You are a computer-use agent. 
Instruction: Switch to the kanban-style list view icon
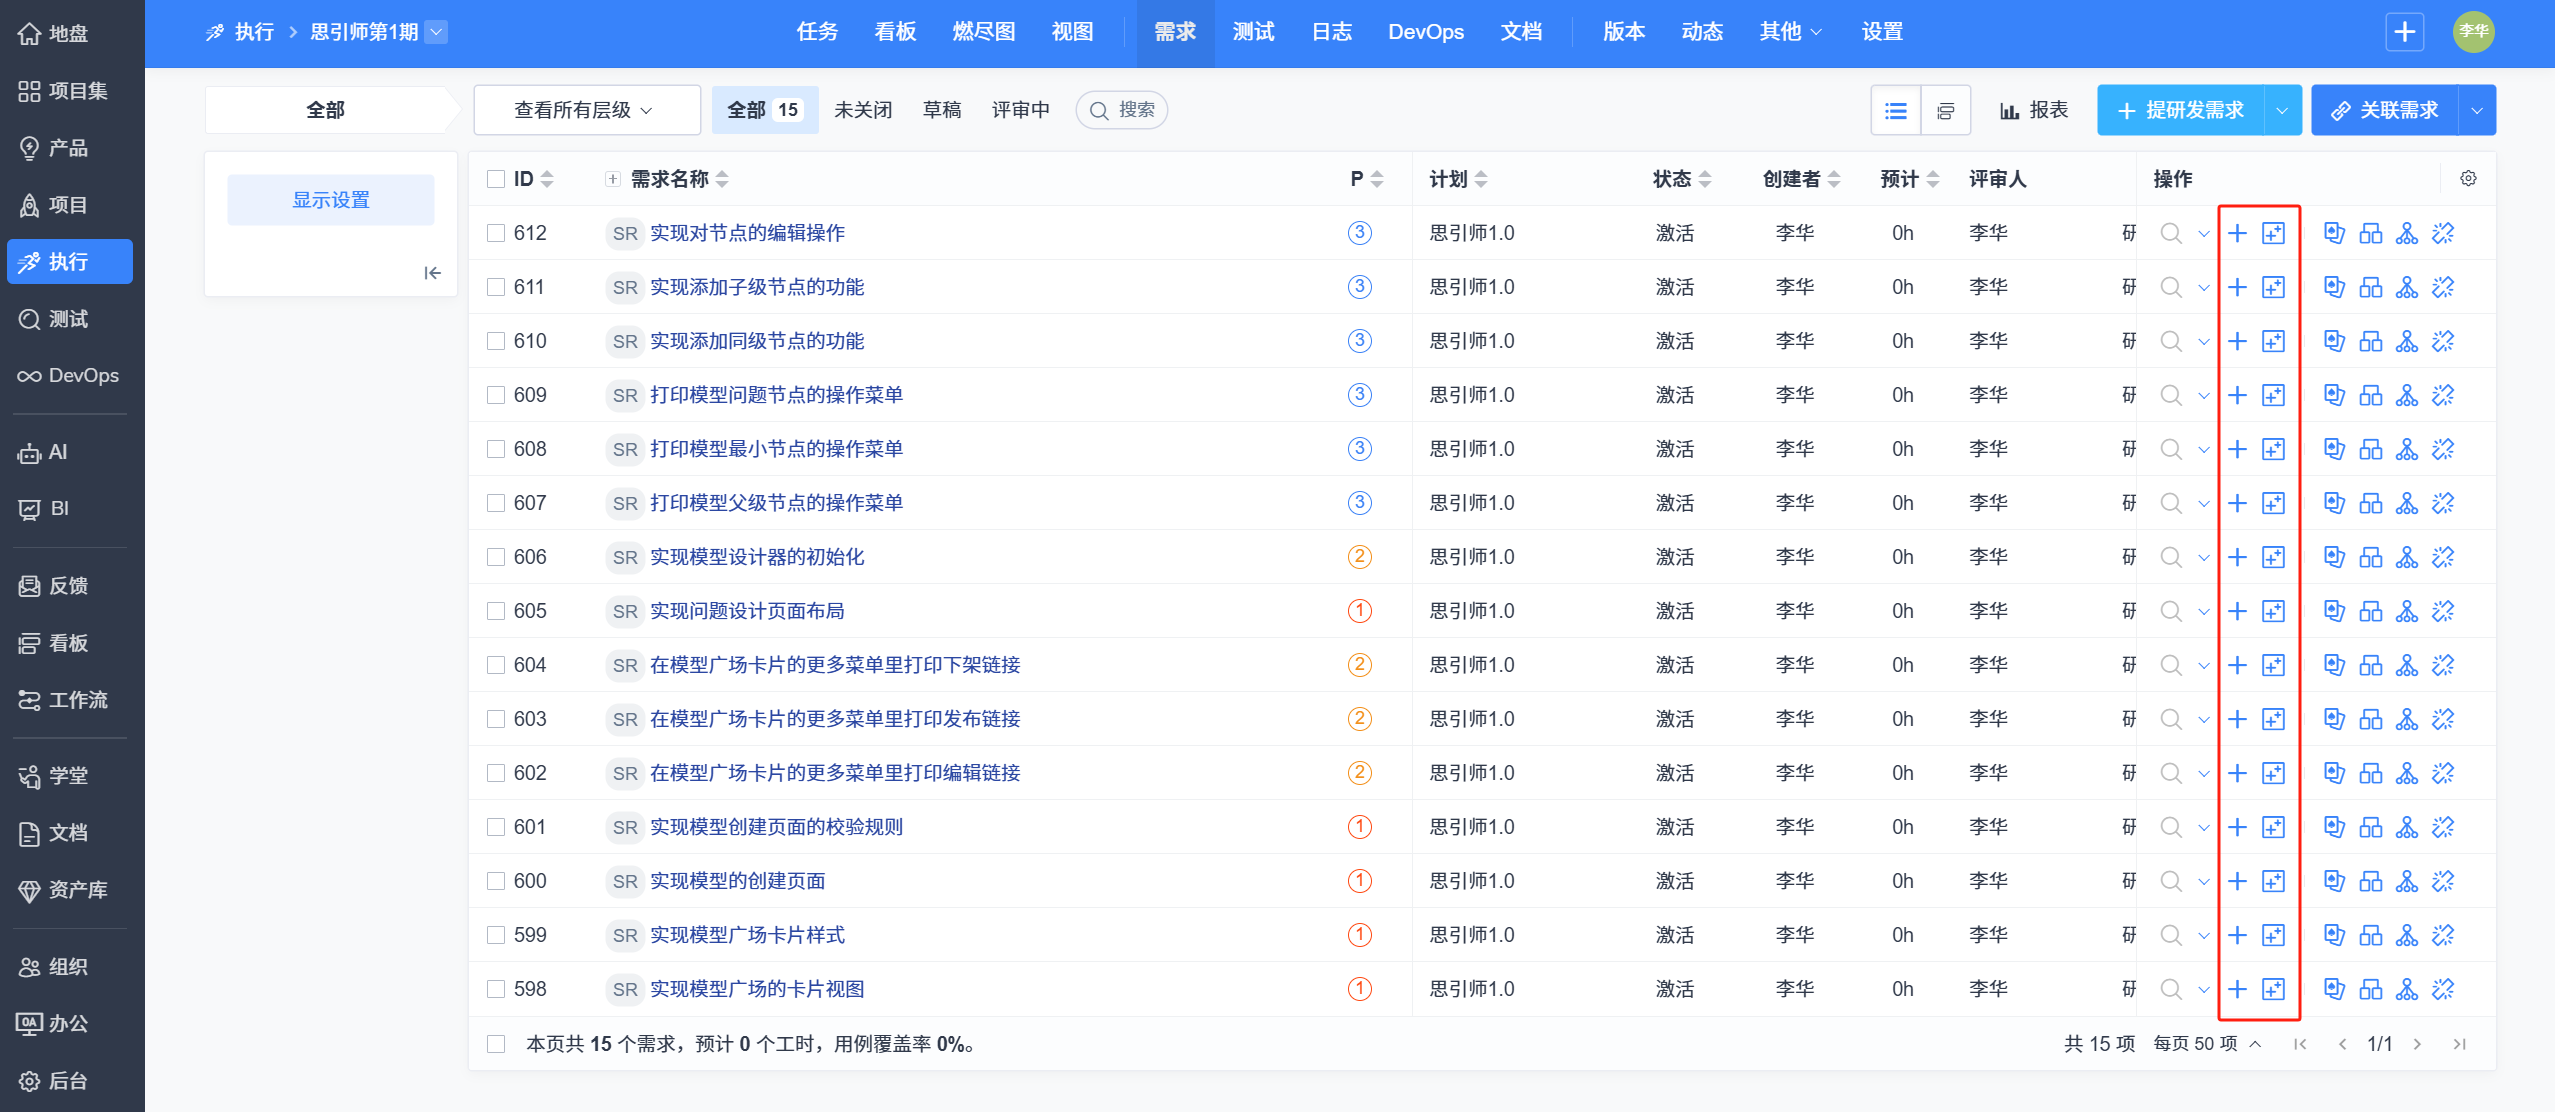tap(1945, 110)
